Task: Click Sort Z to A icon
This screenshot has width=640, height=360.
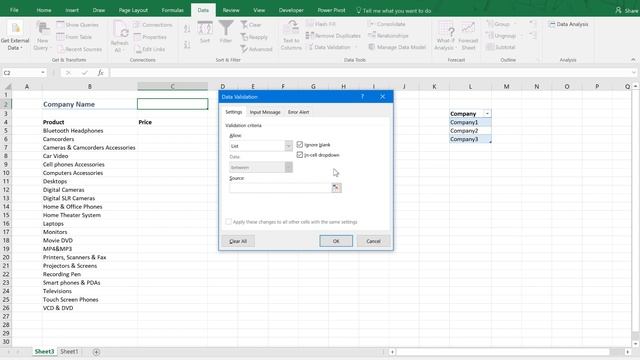Action: click(187, 44)
